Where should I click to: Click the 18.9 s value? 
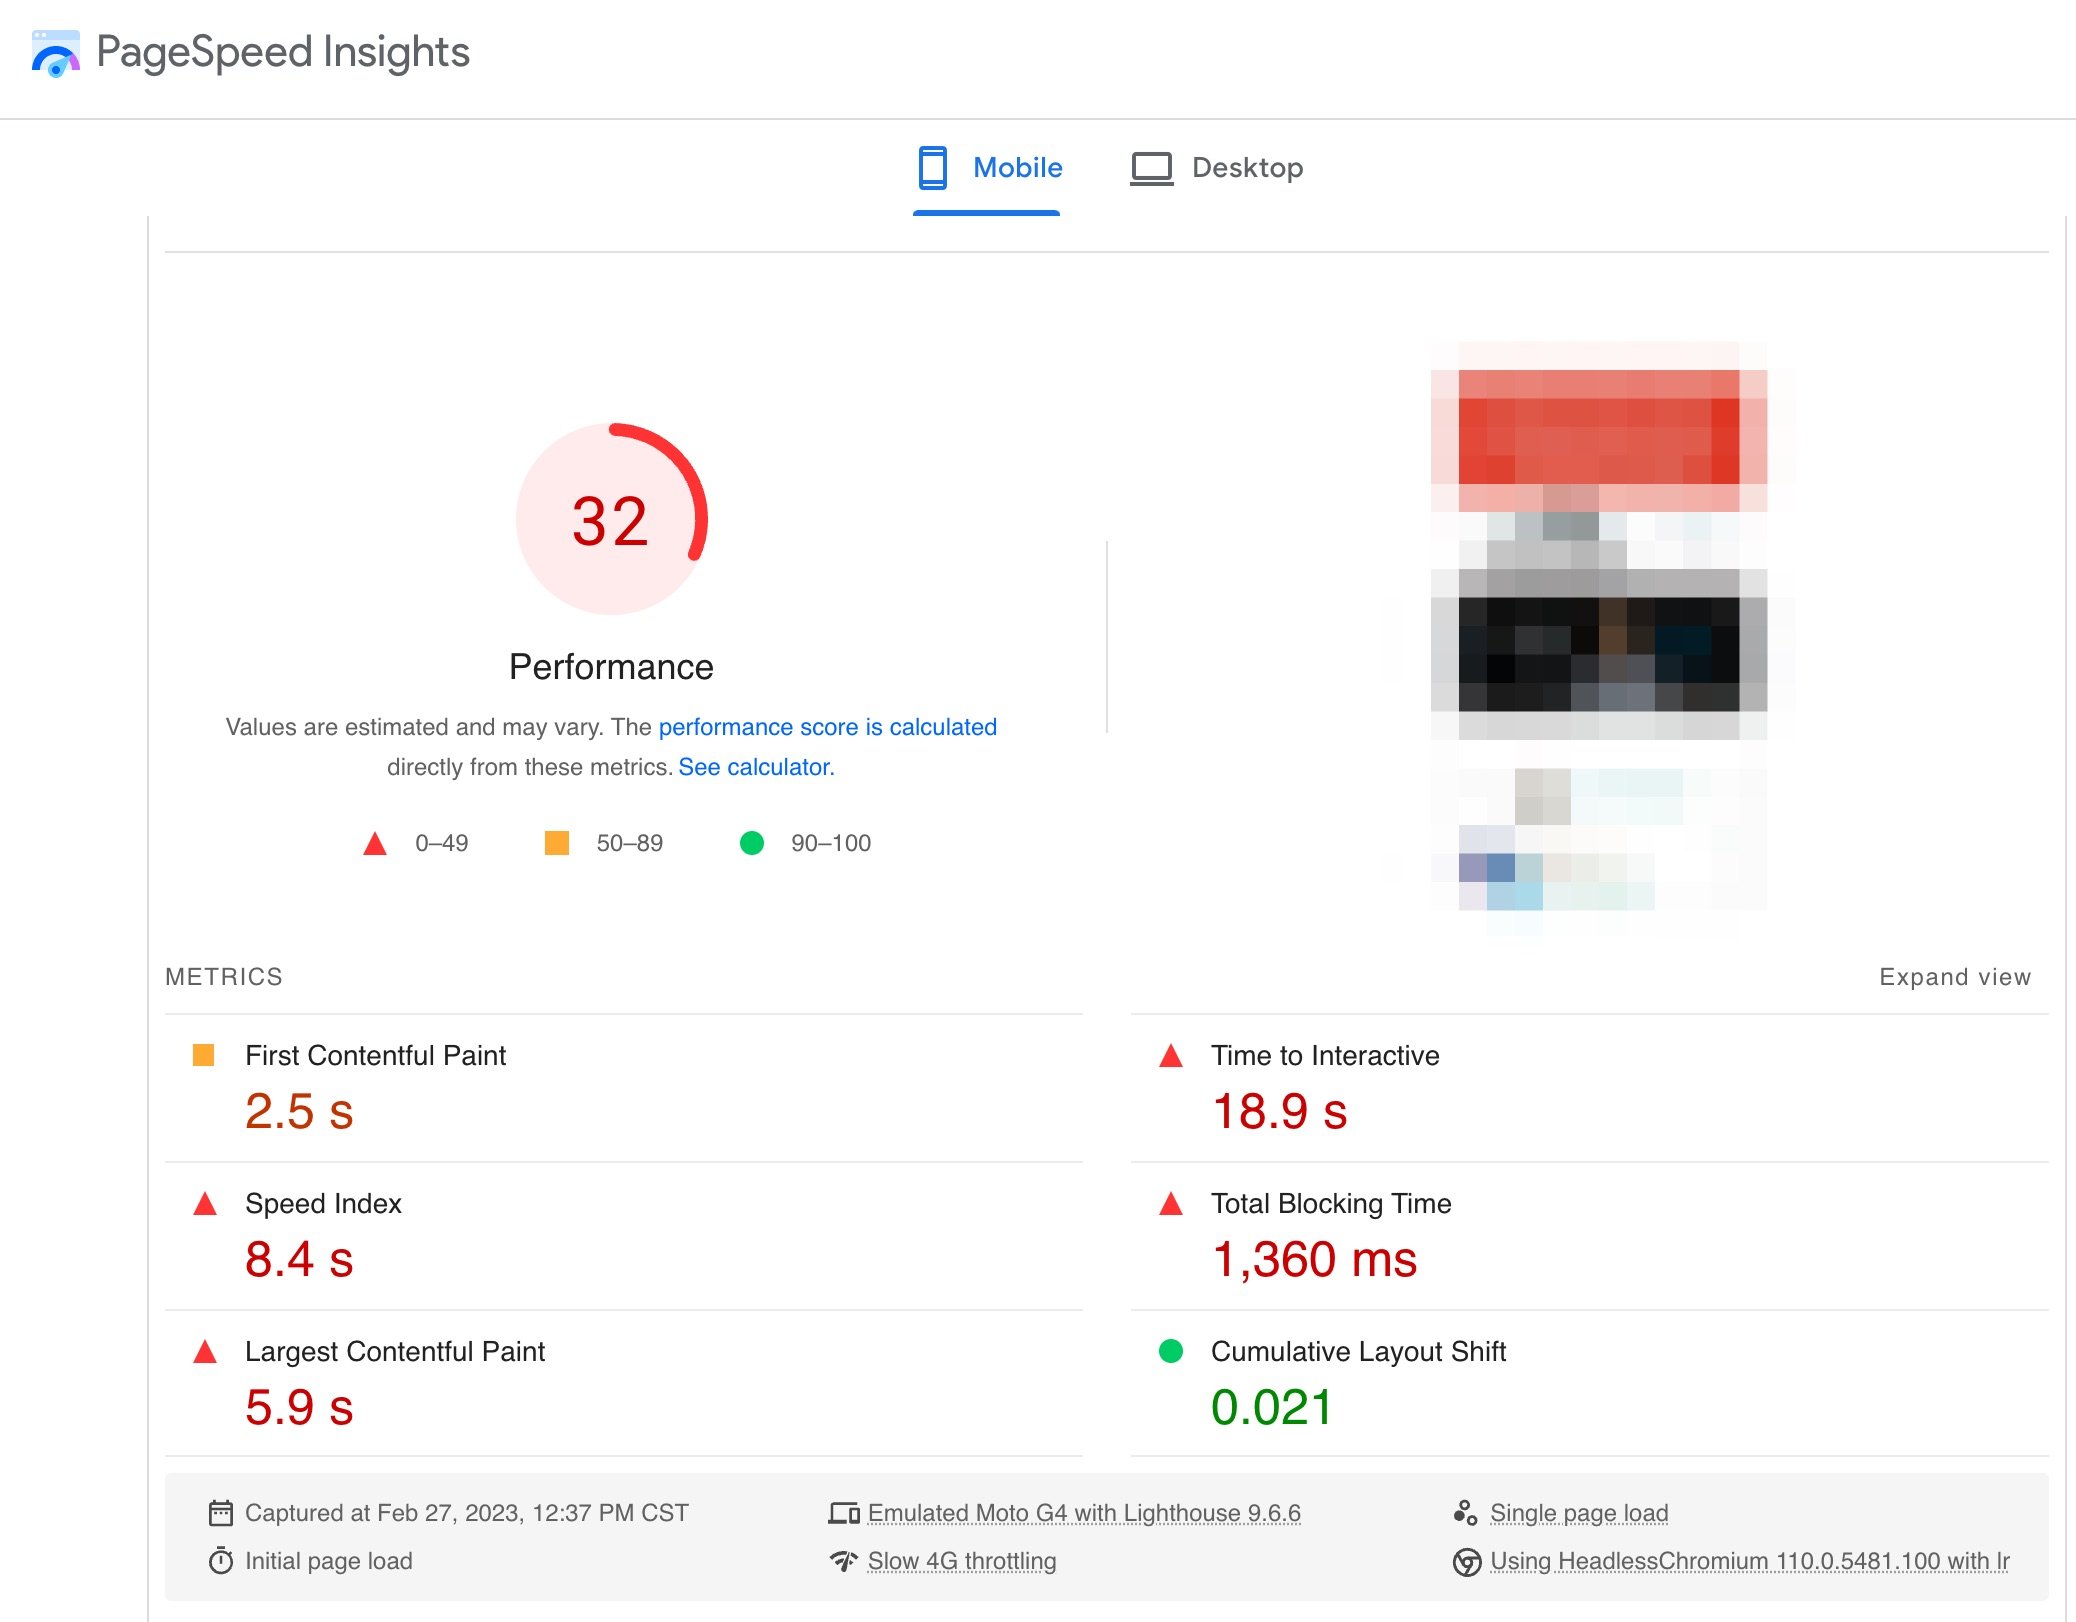(1280, 1111)
